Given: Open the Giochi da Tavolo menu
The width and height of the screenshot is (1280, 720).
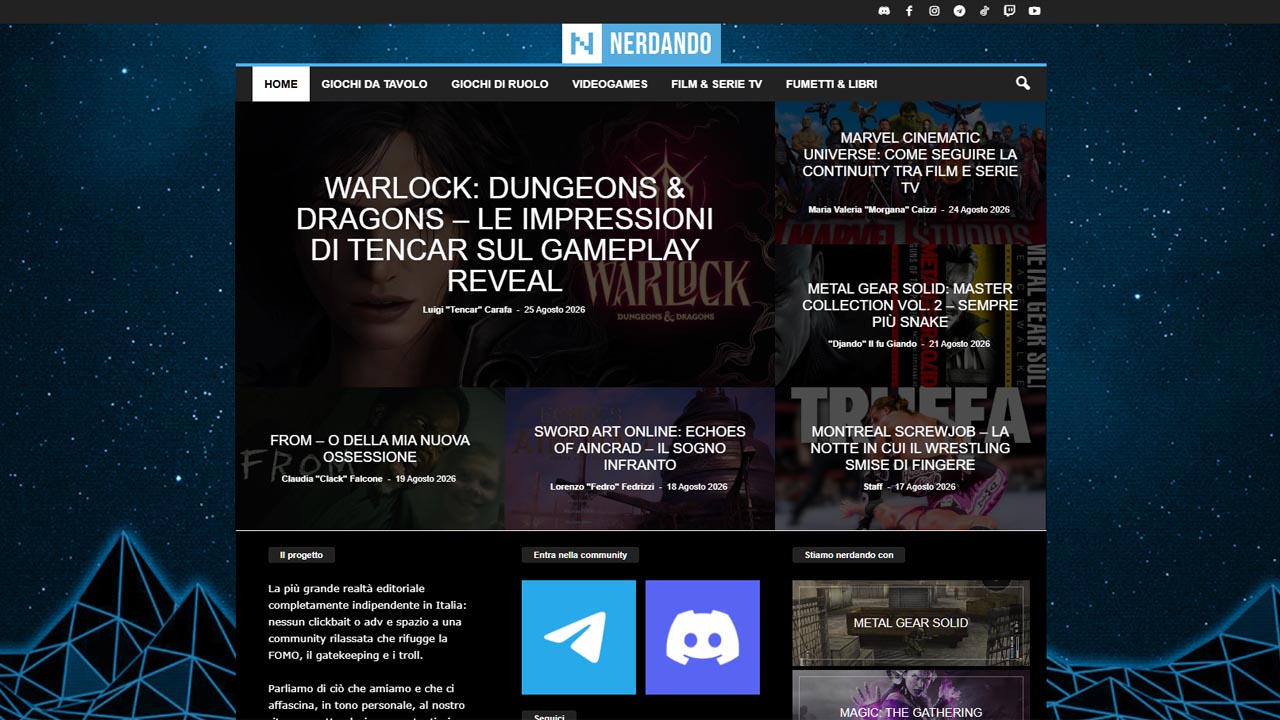Looking at the screenshot, I should tap(374, 84).
